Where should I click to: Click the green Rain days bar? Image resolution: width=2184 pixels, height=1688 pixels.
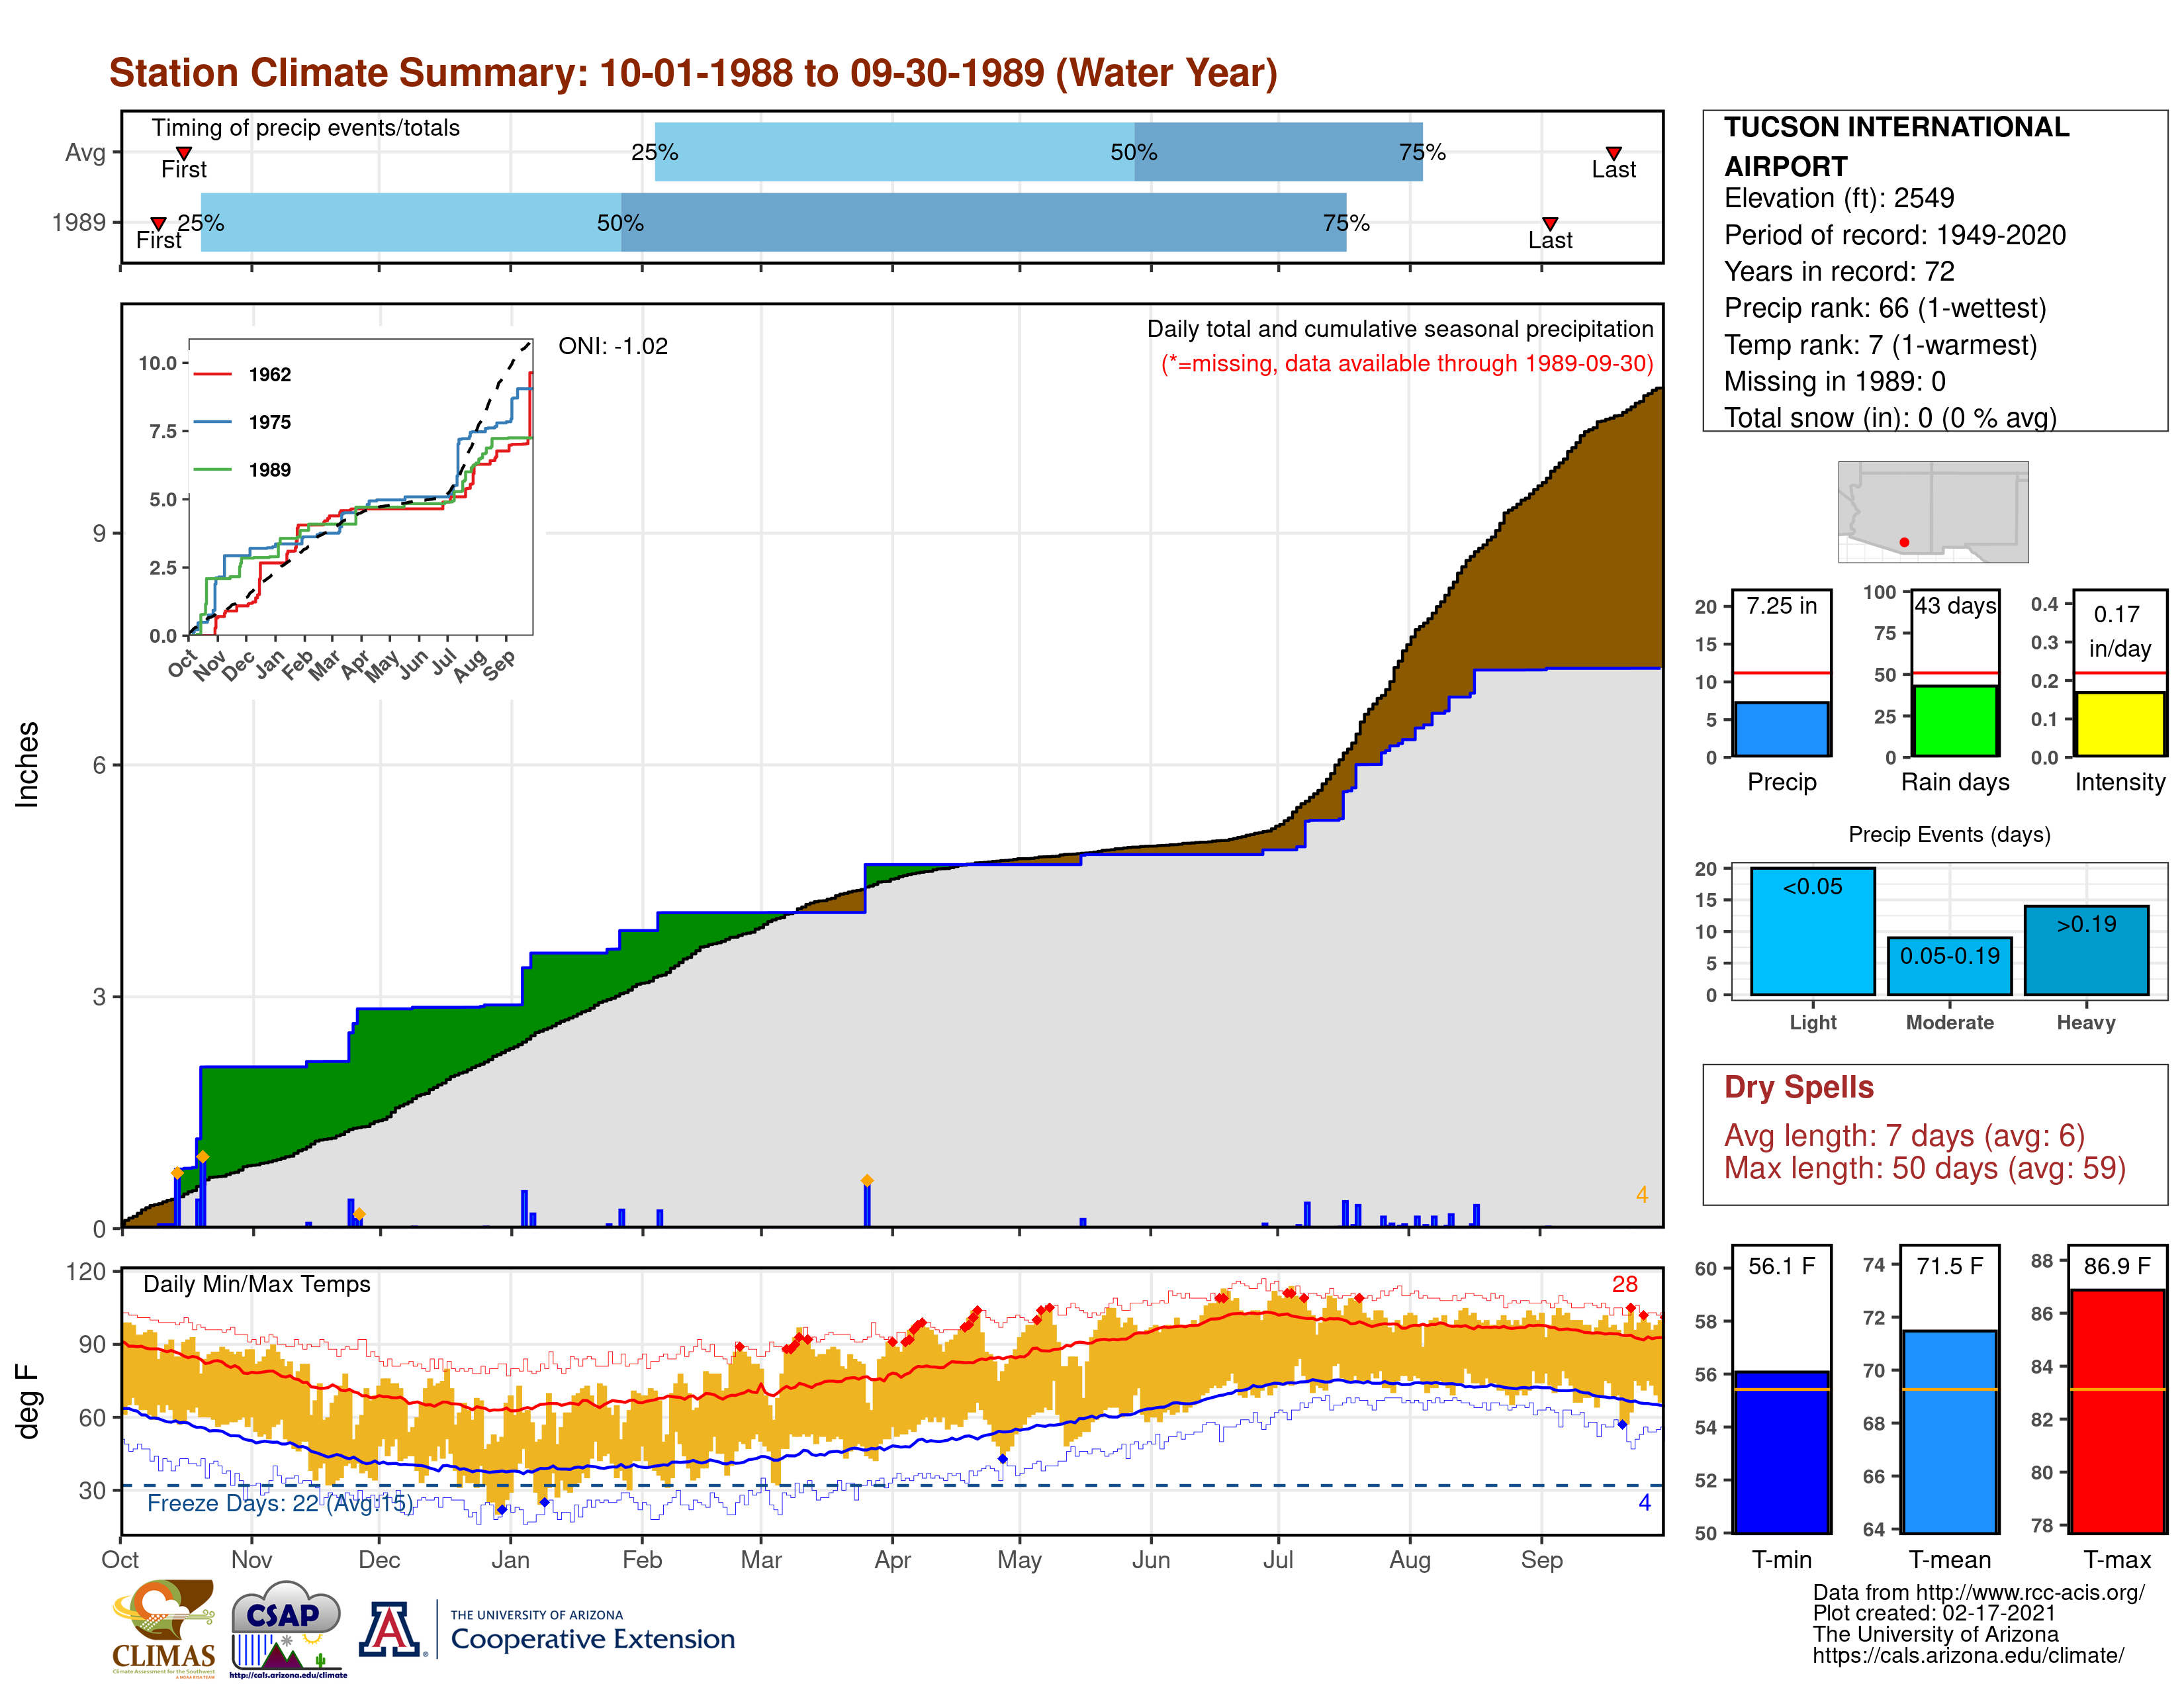click(x=1955, y=721)
